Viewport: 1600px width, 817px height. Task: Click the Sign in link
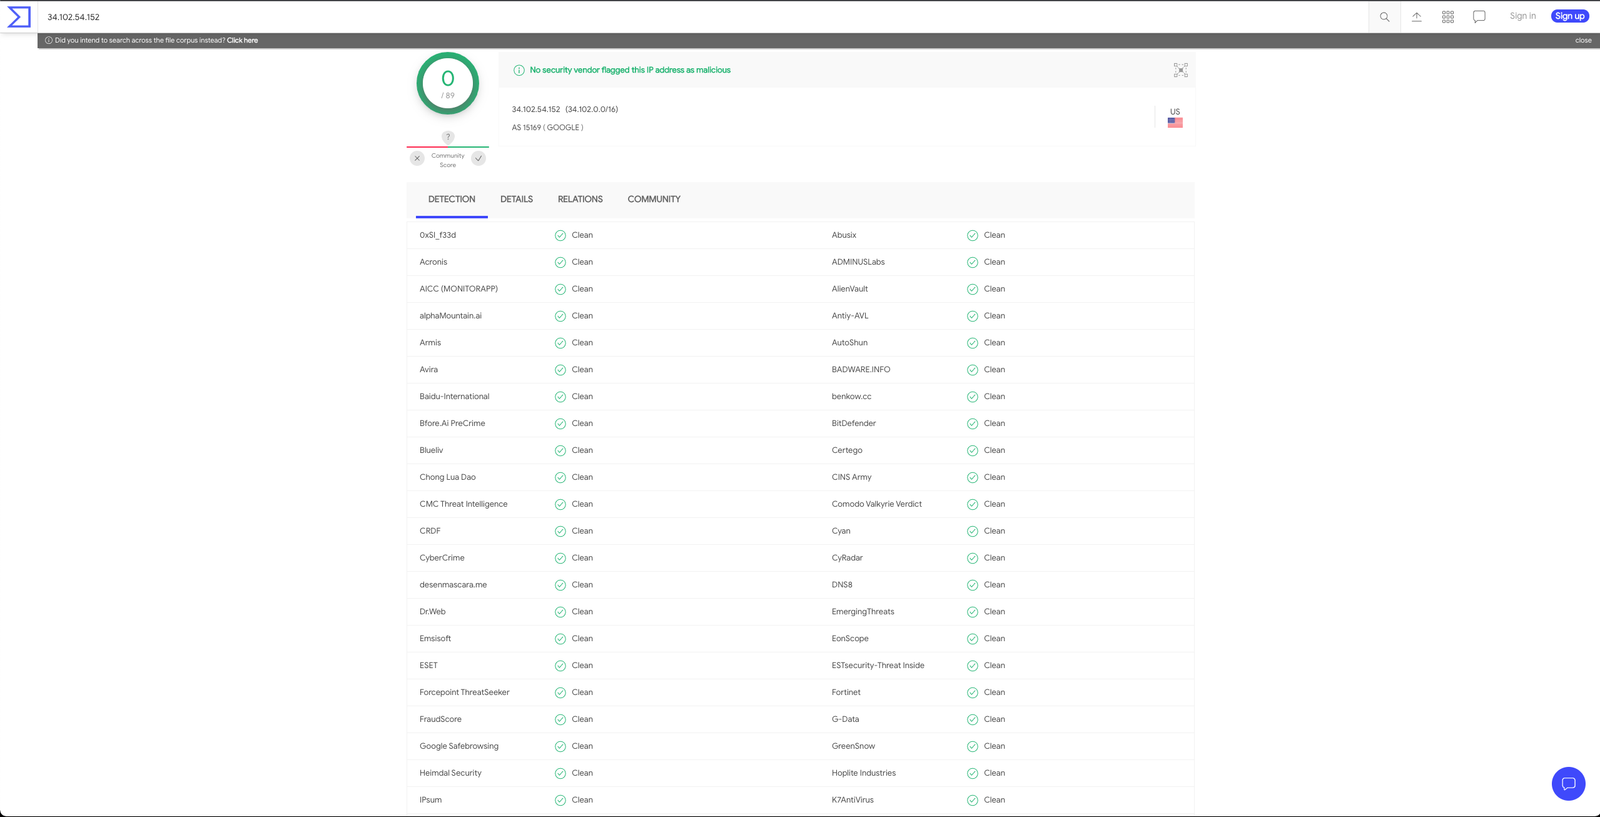click(1523, 16)
